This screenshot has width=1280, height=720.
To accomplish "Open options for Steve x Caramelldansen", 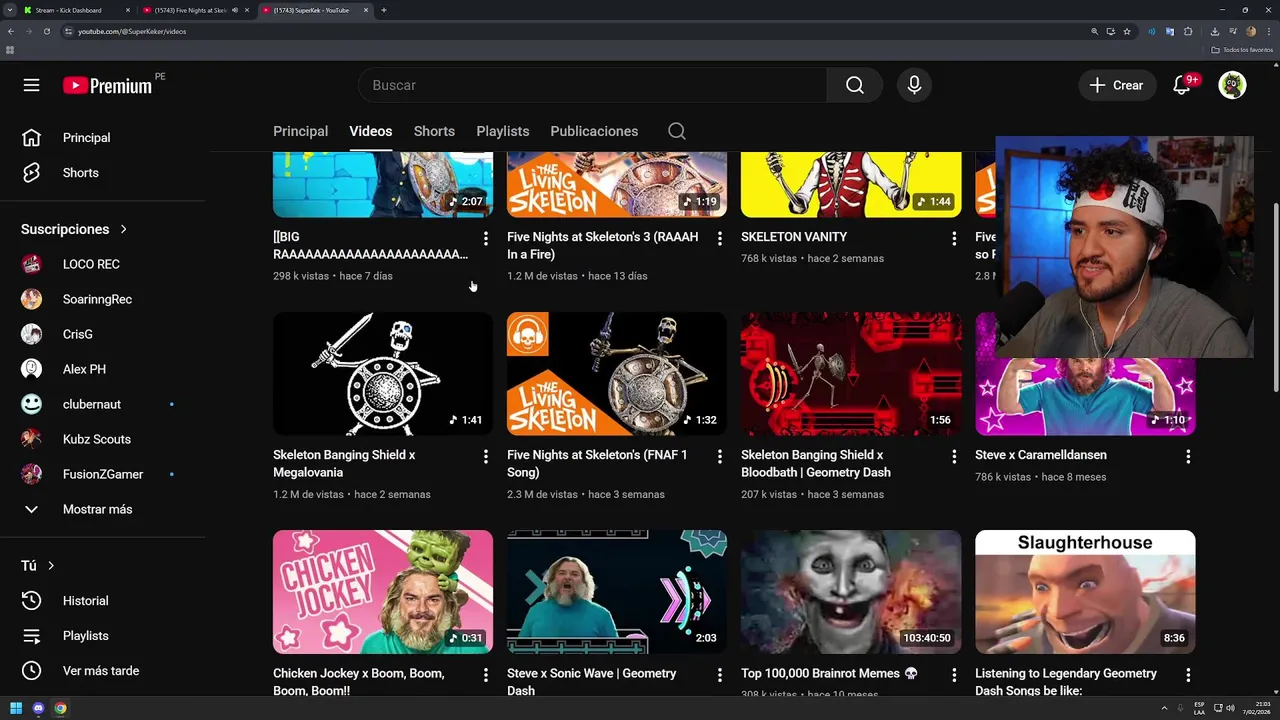I will point(1188,456).
